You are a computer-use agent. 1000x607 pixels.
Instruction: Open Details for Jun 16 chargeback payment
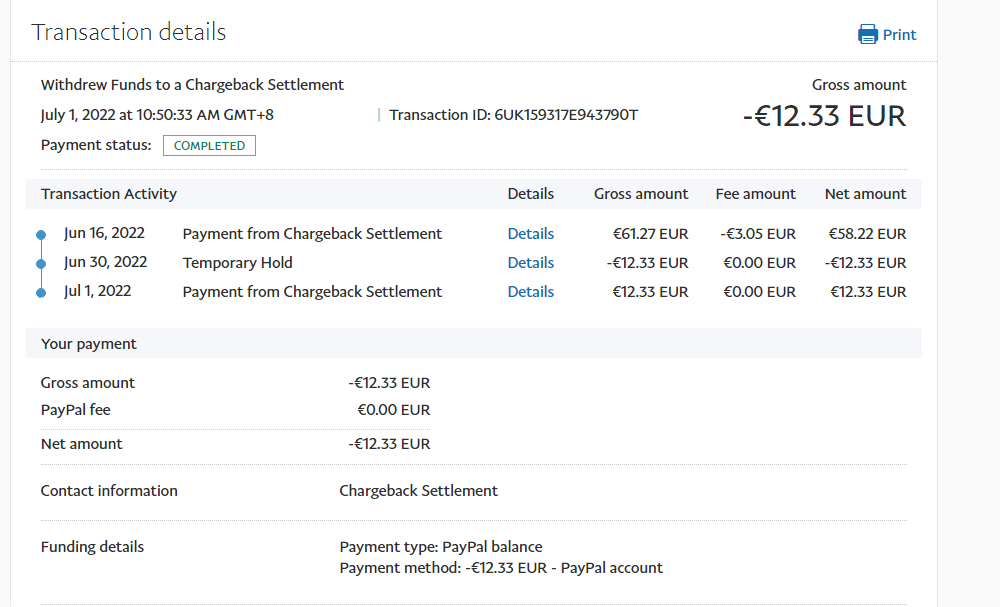(x=530, y=234)
